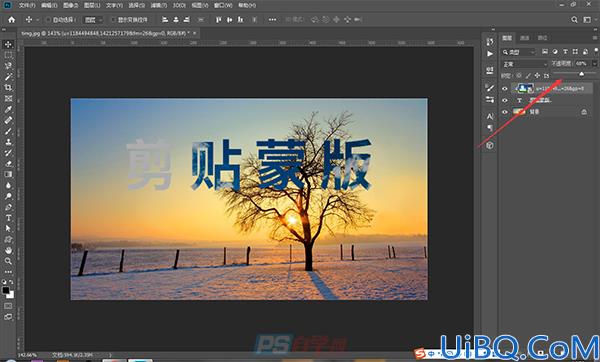Screen dimensions: 600x362
Task: Select the Move tool in the toolbox
Action: (8, 44)
